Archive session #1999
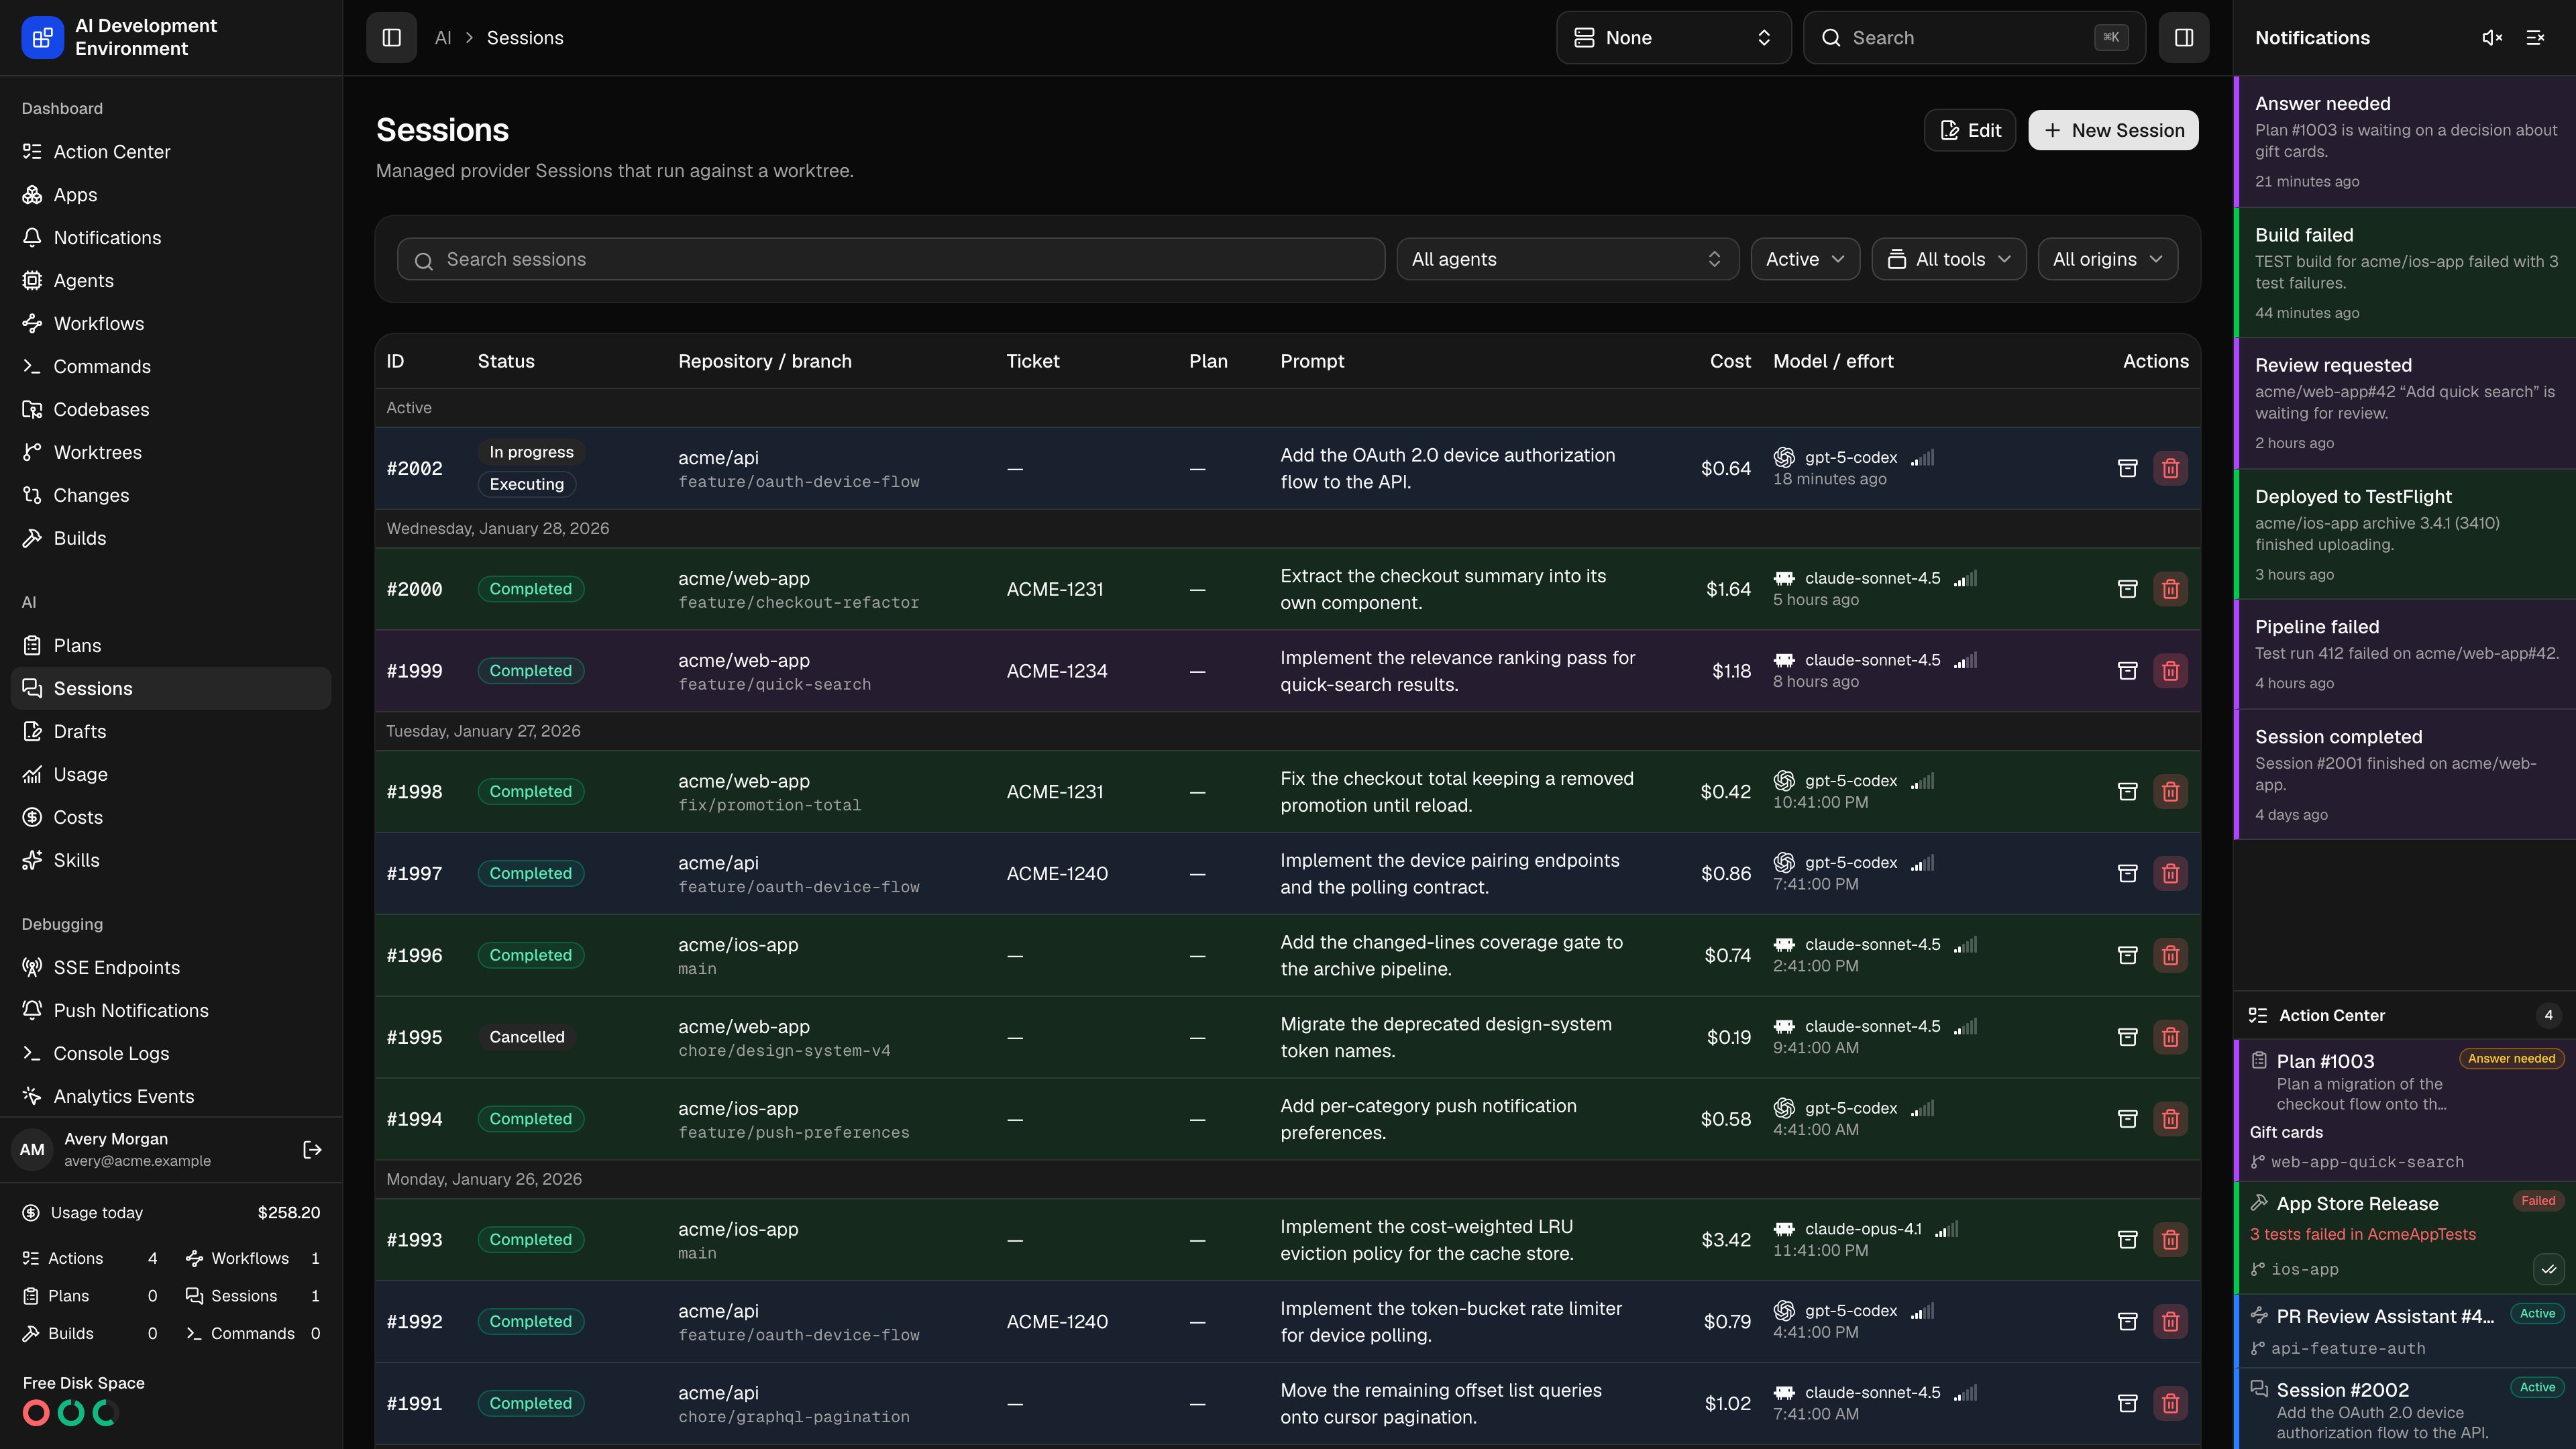The width and height of the screenshot is (2576, 1449). coord(2128,671)
